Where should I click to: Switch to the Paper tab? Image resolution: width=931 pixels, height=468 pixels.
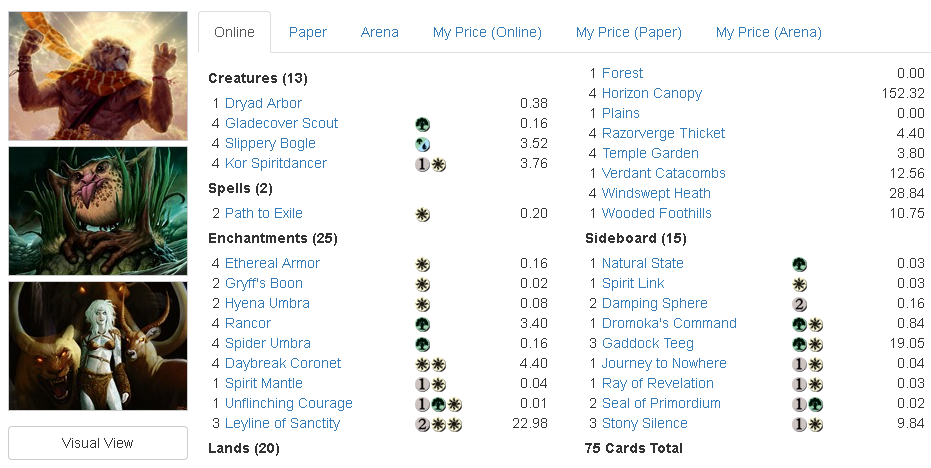click(308, 32)
